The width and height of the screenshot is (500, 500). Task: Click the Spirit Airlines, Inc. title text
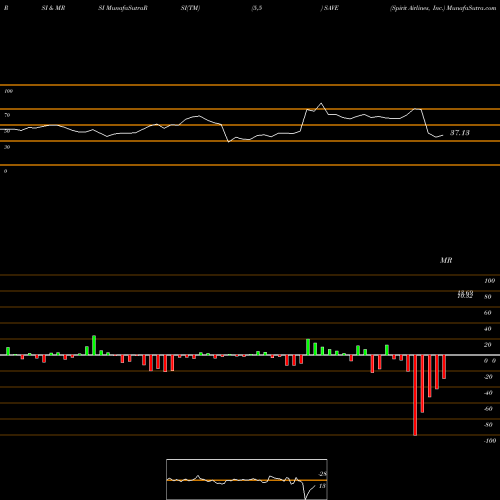coord(417,8)
